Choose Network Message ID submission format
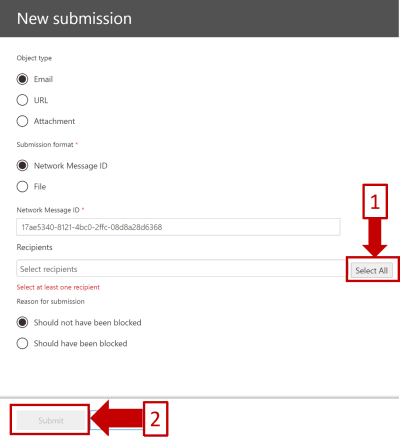The image size is (400, 446). pyautogui.click(x=22, y=166)
